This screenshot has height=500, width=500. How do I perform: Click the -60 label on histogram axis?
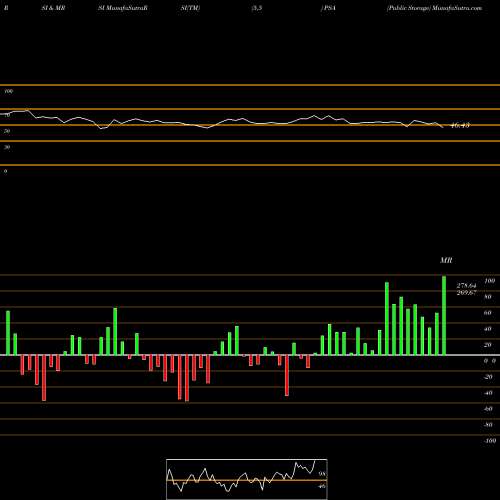tap(488, 409)
